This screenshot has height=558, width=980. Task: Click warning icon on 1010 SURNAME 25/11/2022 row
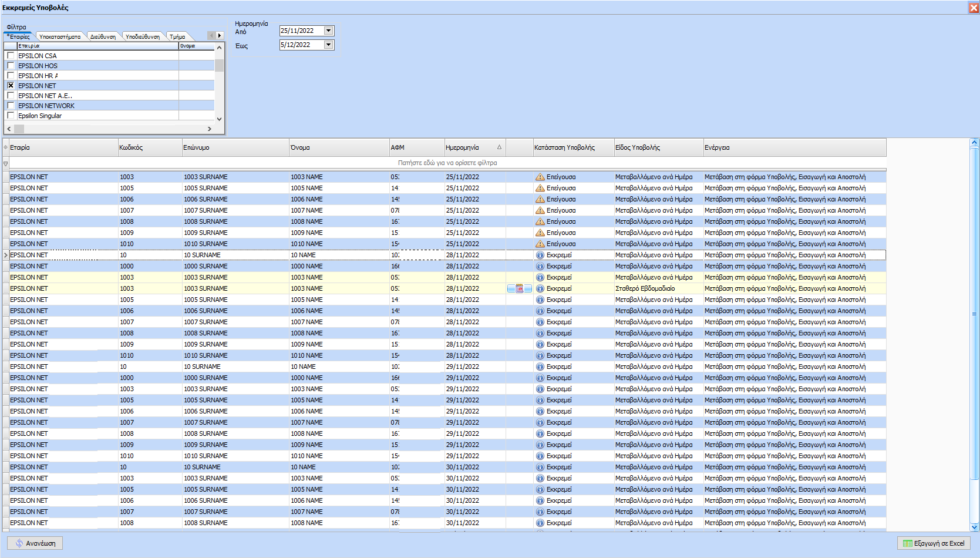pos(540,244)
